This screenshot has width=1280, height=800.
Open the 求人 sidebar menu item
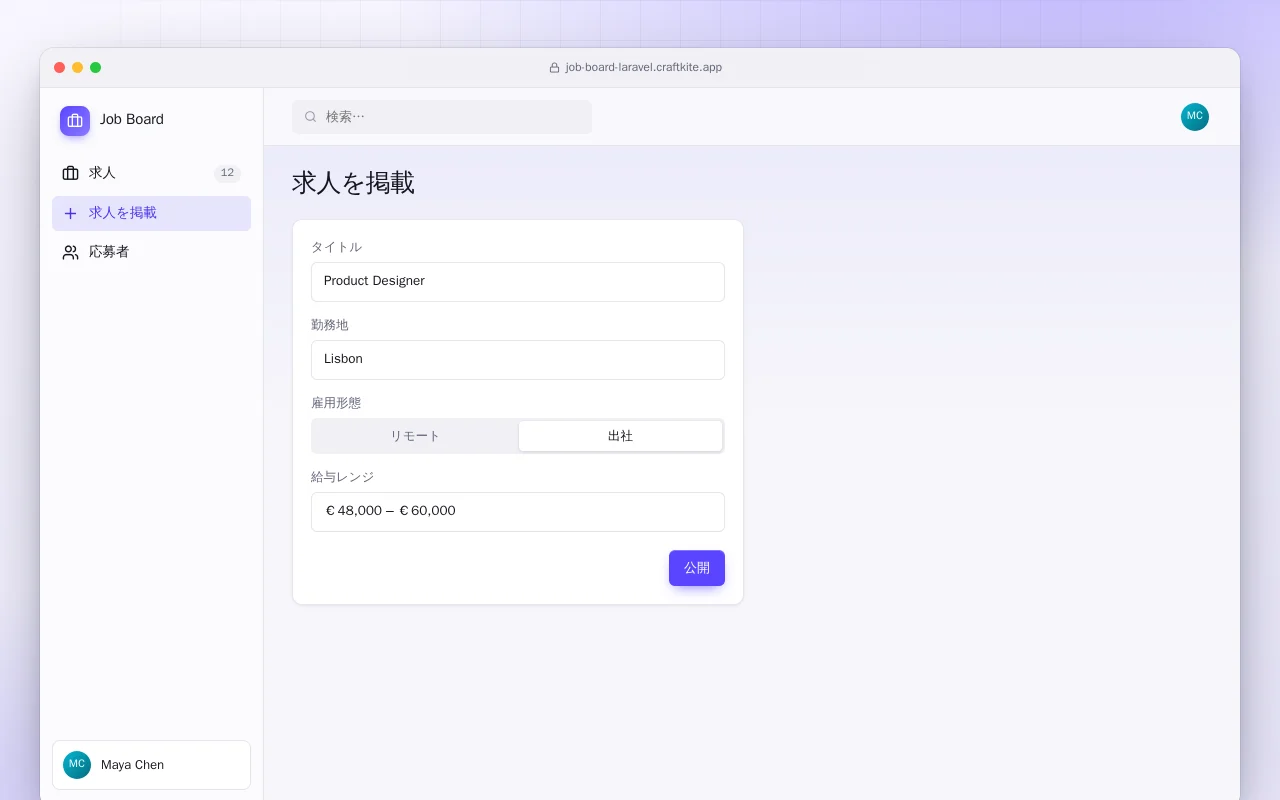[x=151, y=173]
